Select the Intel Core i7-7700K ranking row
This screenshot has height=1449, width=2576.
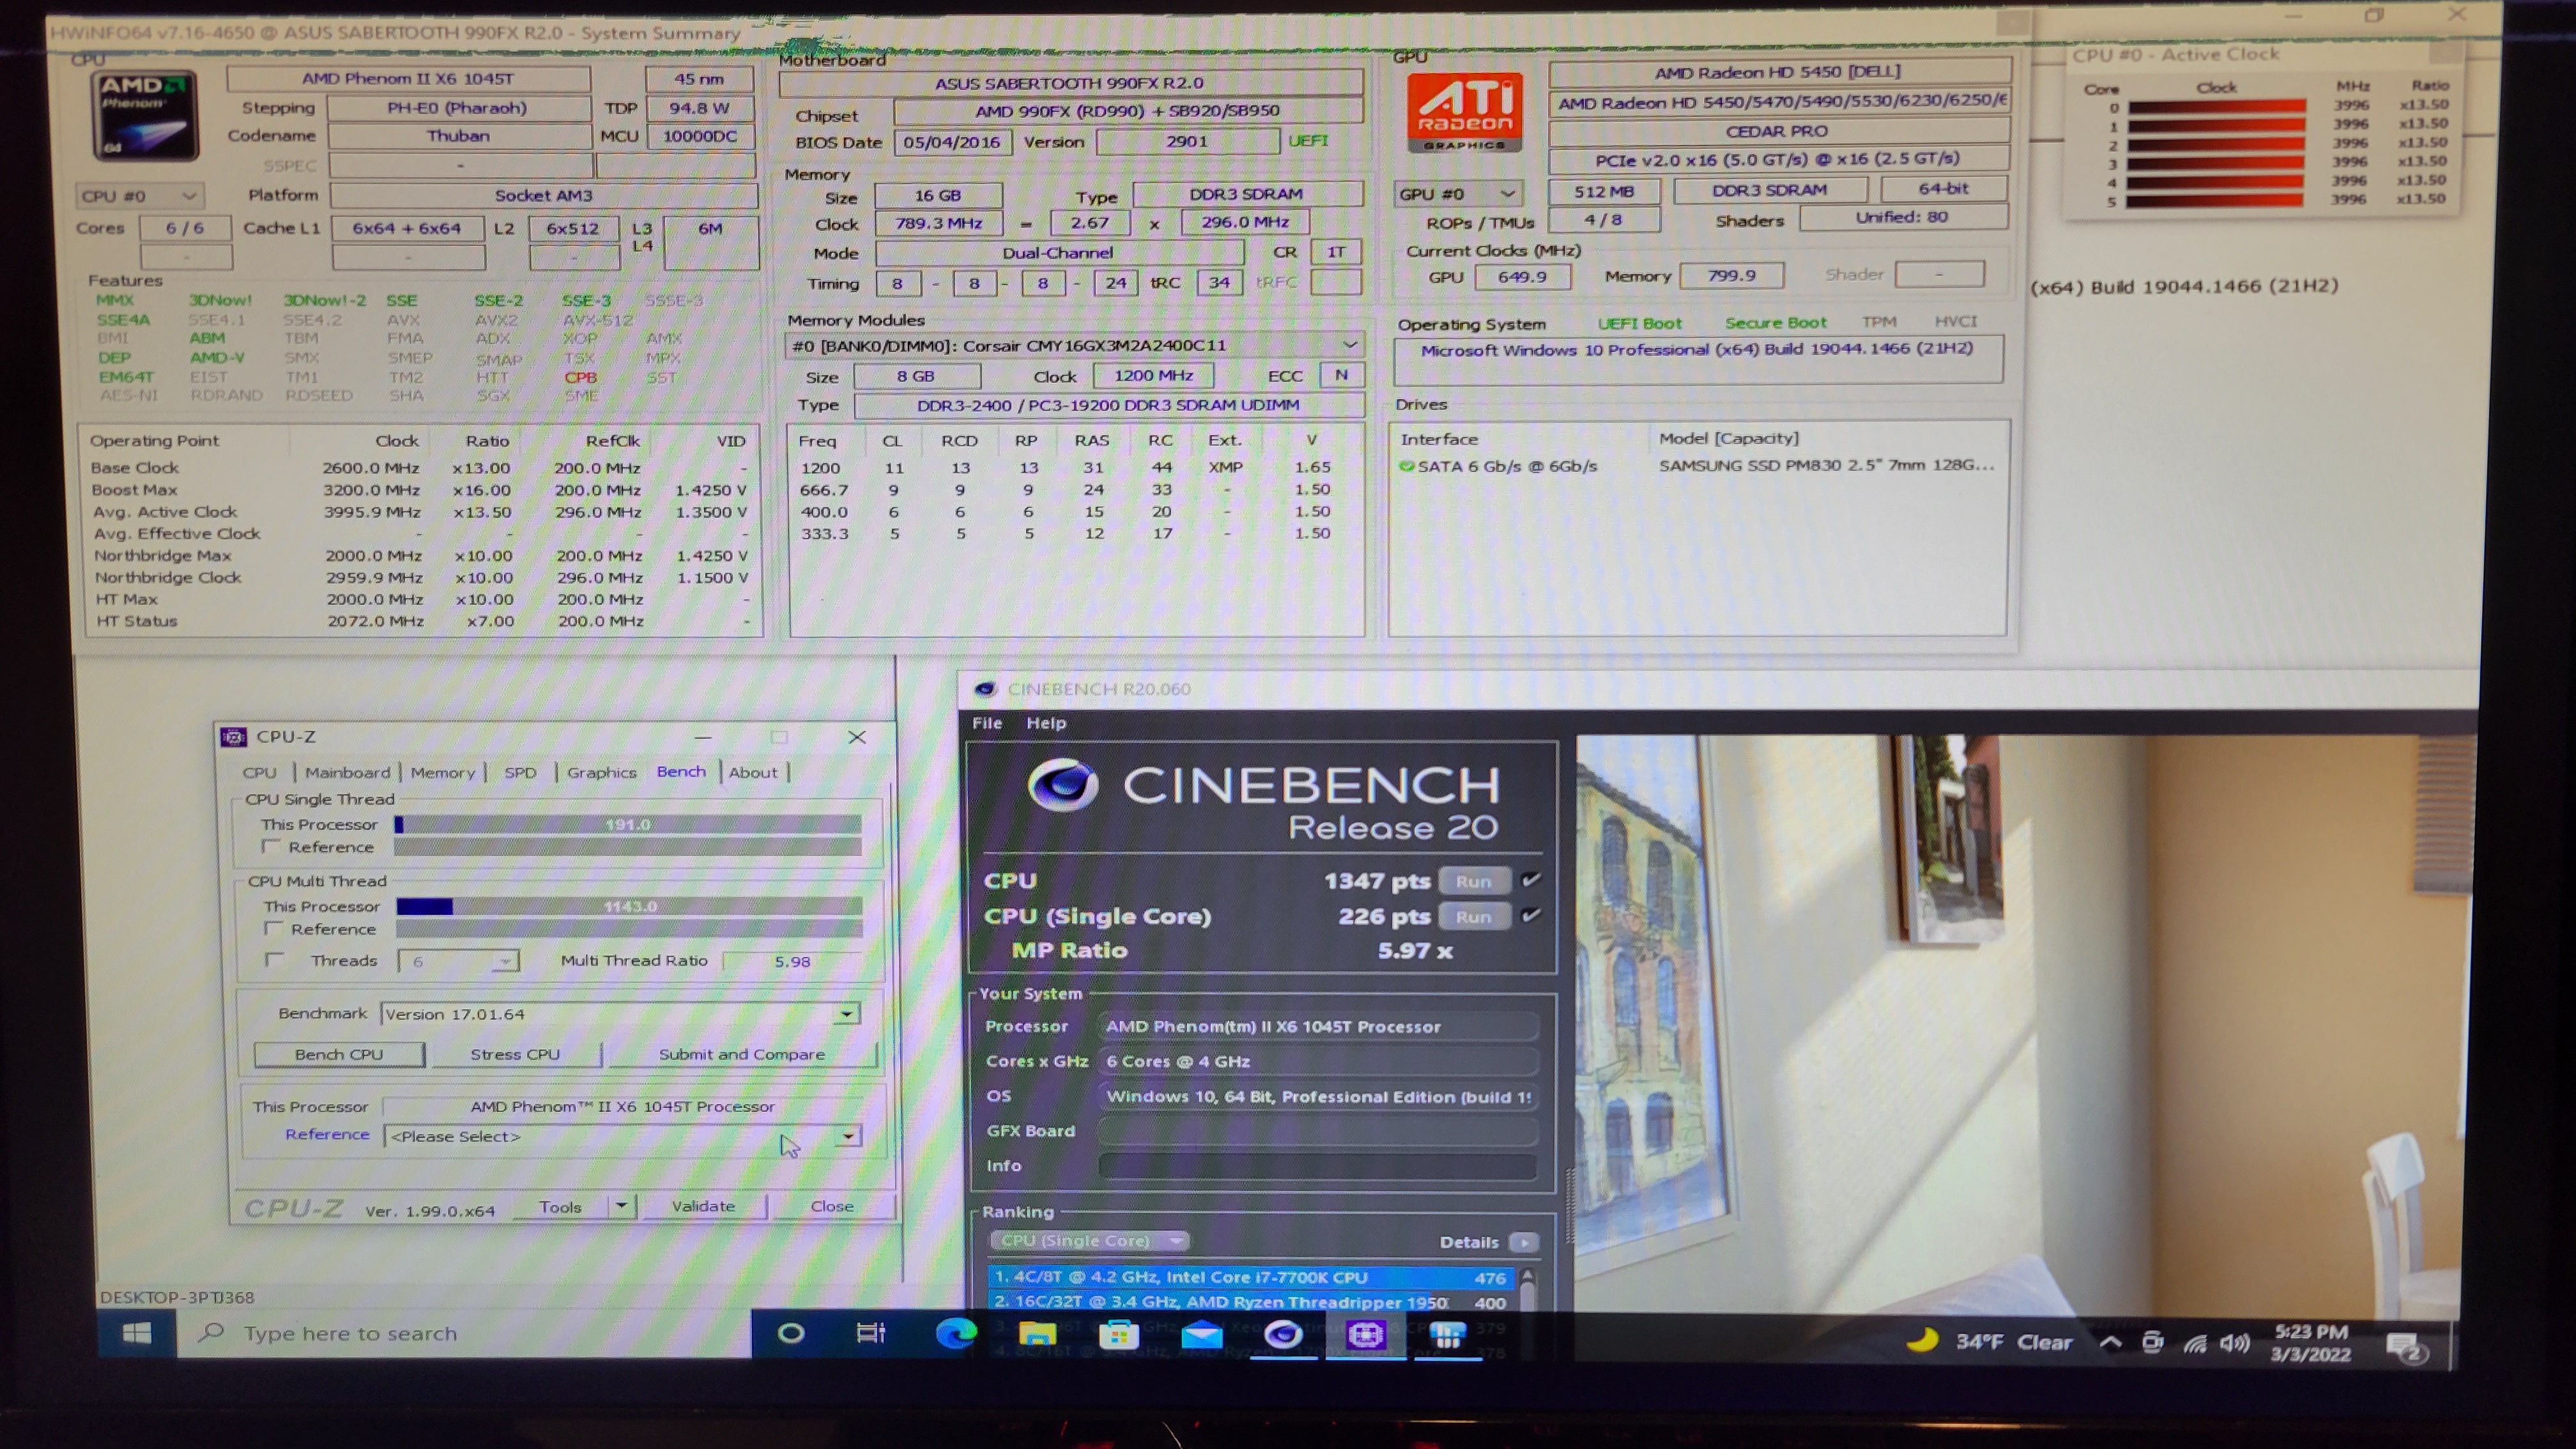[1251, 1277]
